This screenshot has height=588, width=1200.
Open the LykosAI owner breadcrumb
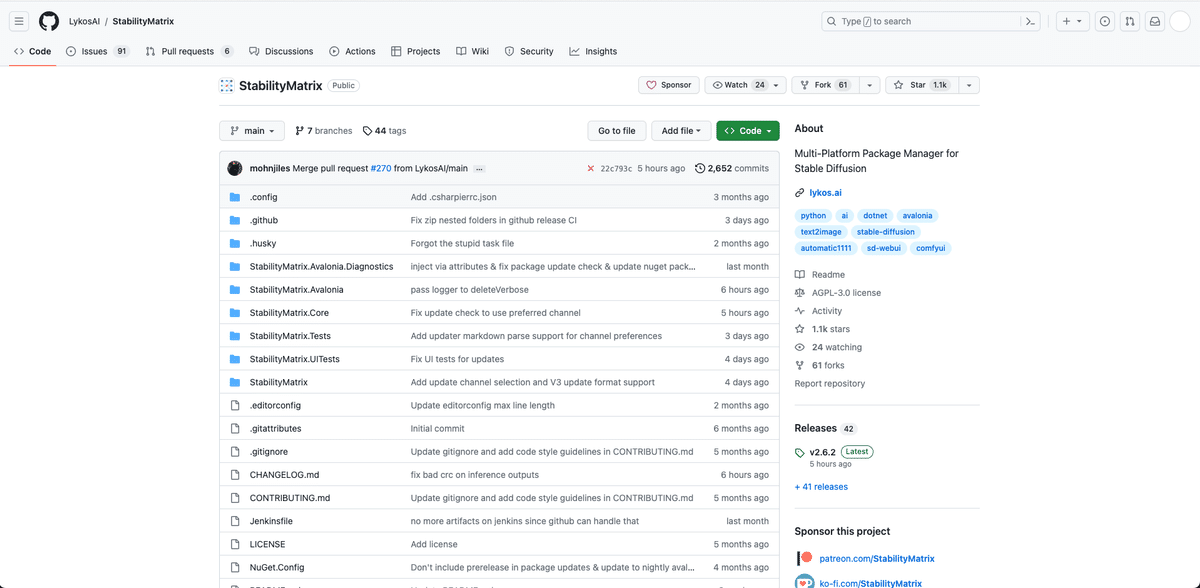[x=84, y=21]
